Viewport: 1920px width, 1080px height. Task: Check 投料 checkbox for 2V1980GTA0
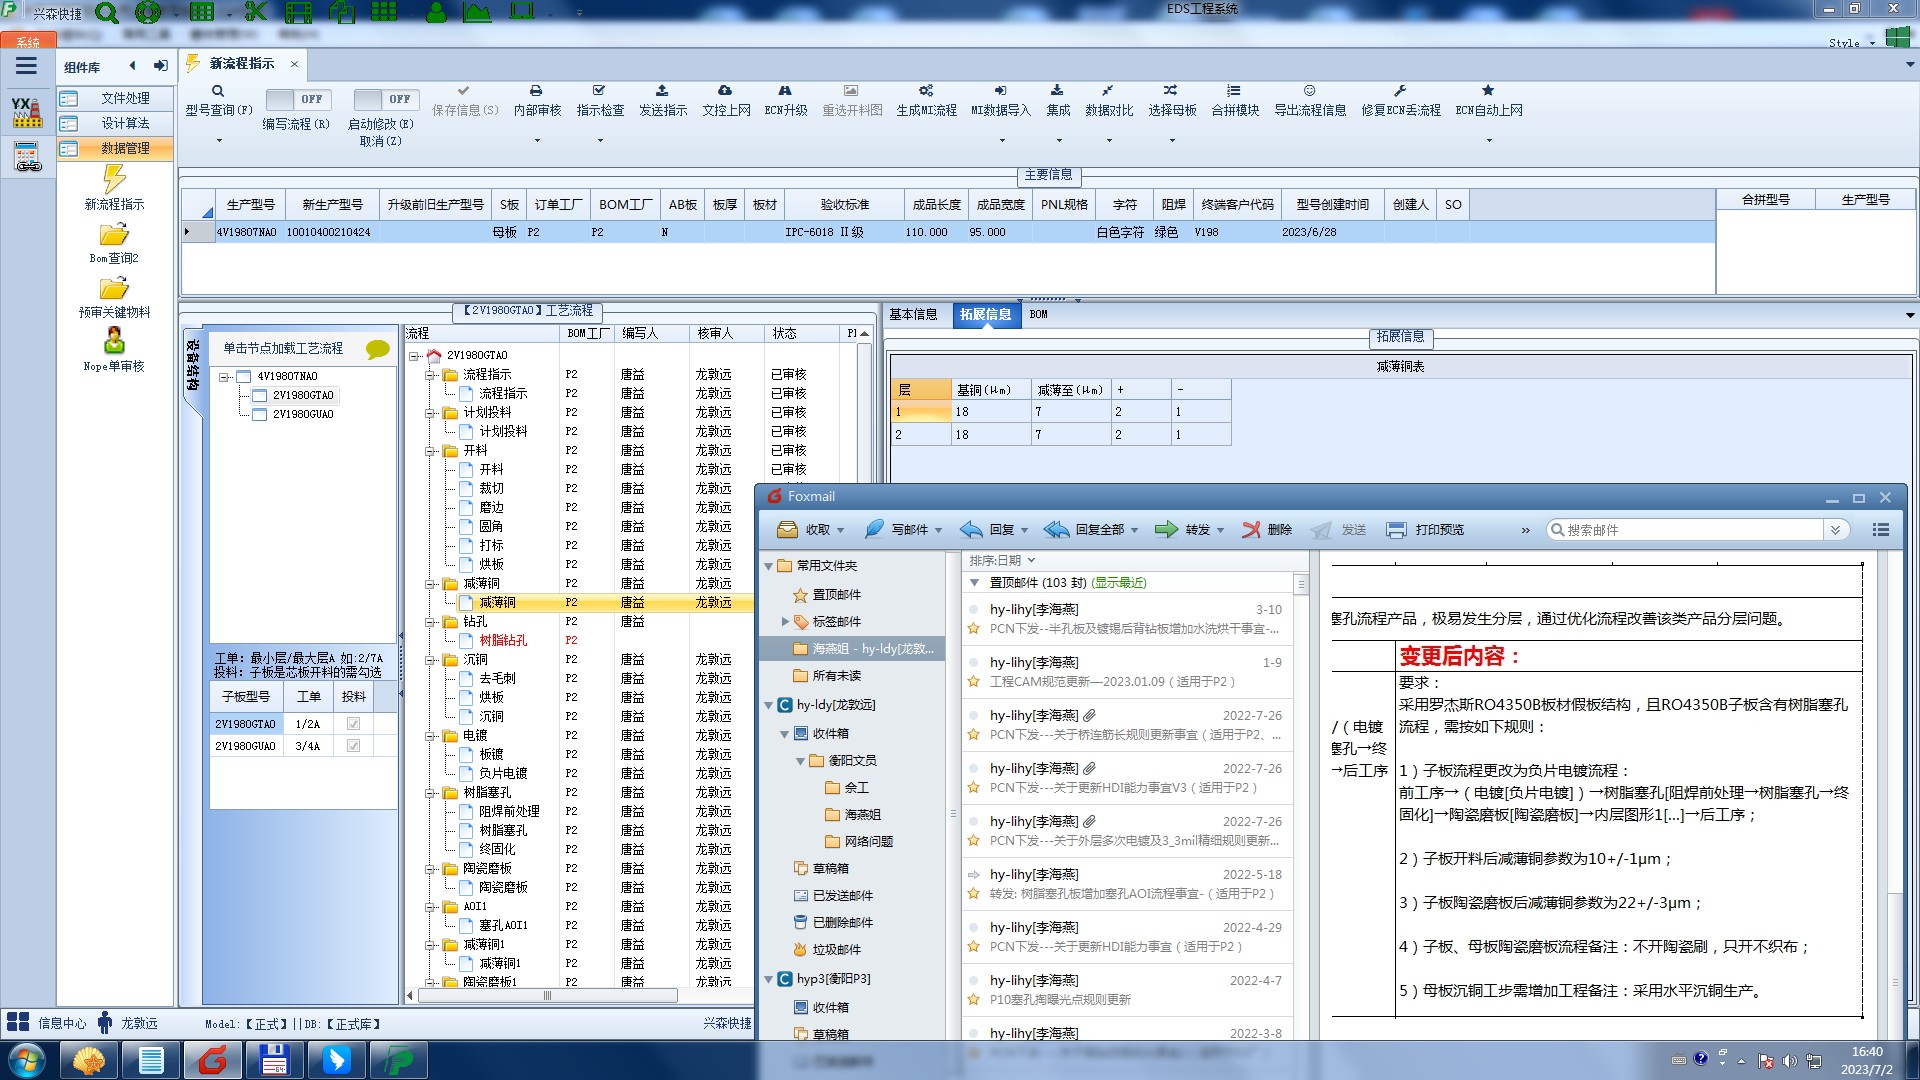(353, 724)
